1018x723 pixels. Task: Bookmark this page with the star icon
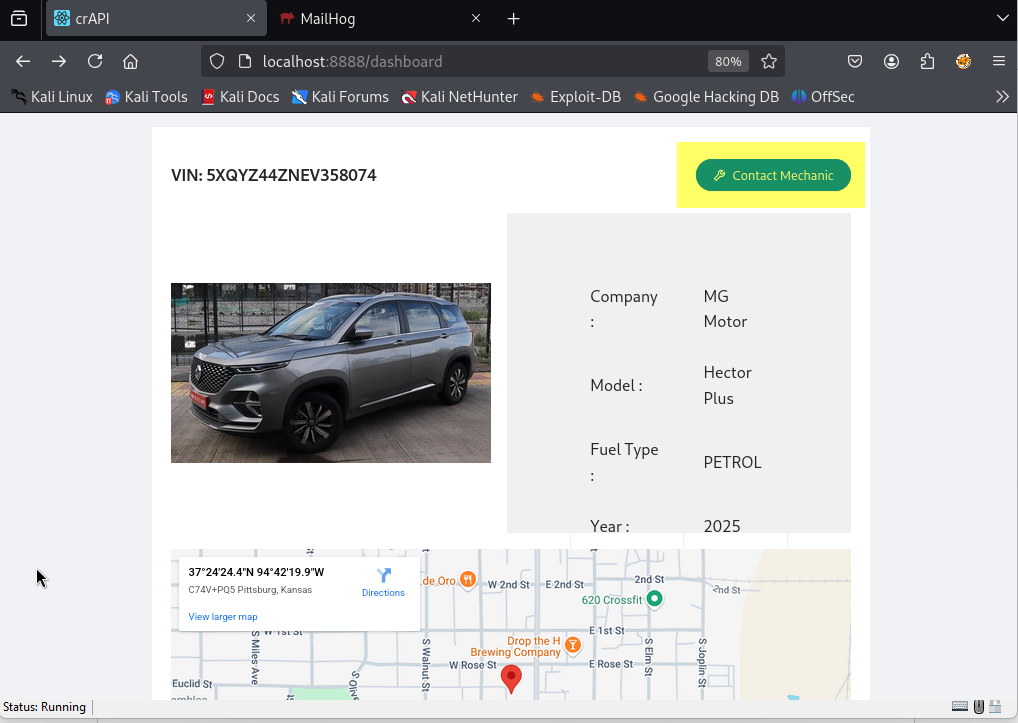click(769, 62)
